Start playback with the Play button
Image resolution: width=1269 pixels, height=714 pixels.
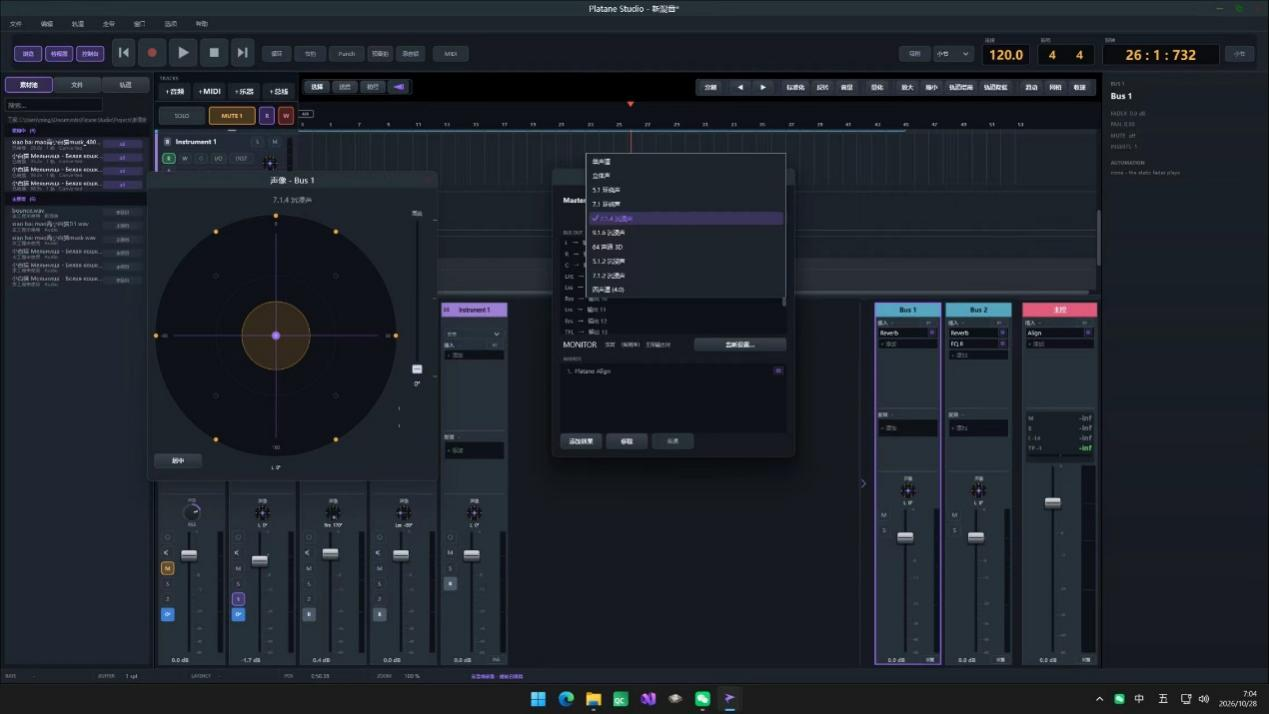click(183, 53)
